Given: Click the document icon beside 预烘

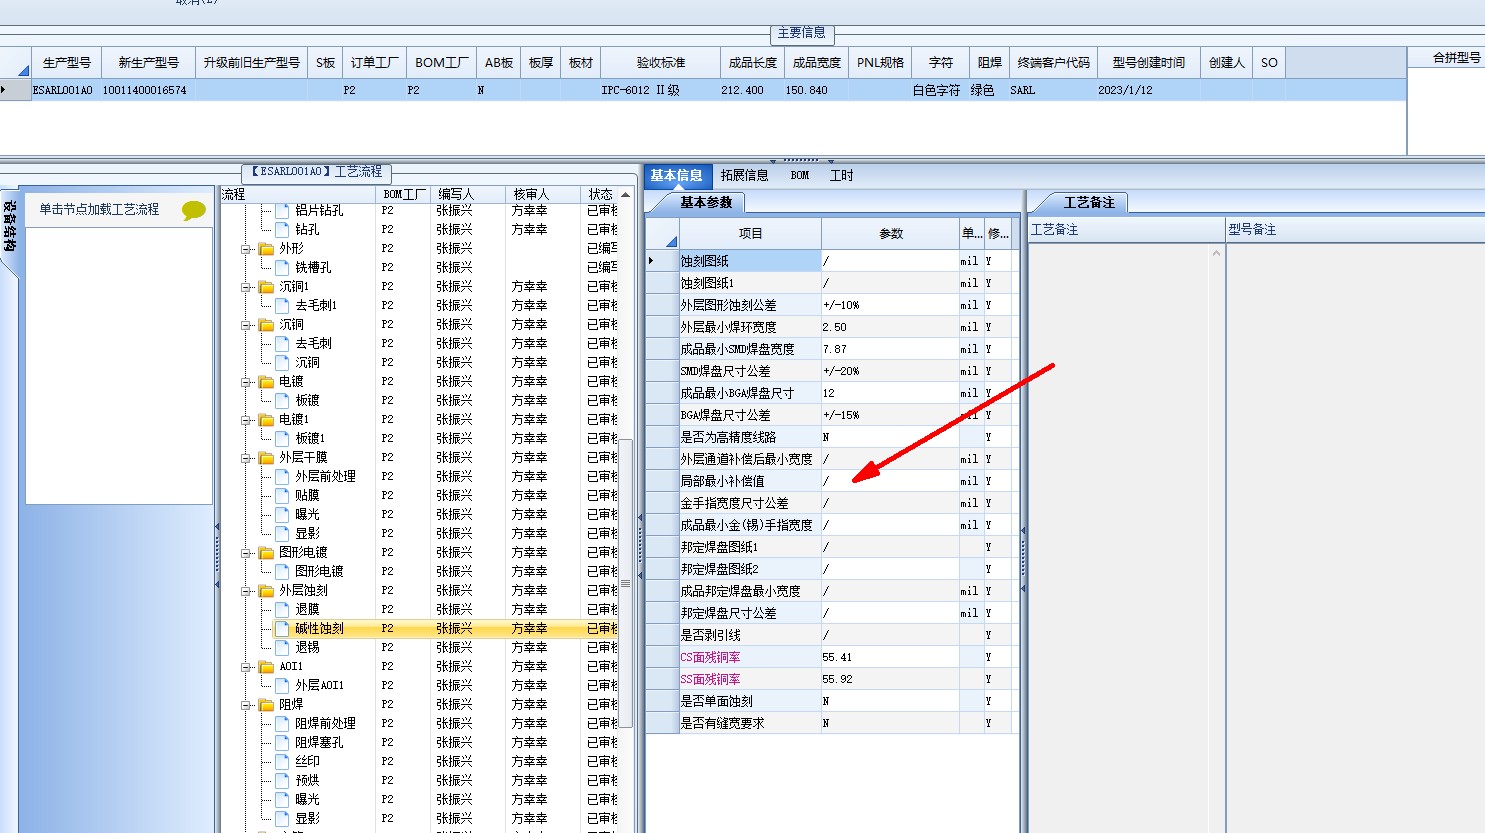Looking at the screenshot, I should coord(282,781).
